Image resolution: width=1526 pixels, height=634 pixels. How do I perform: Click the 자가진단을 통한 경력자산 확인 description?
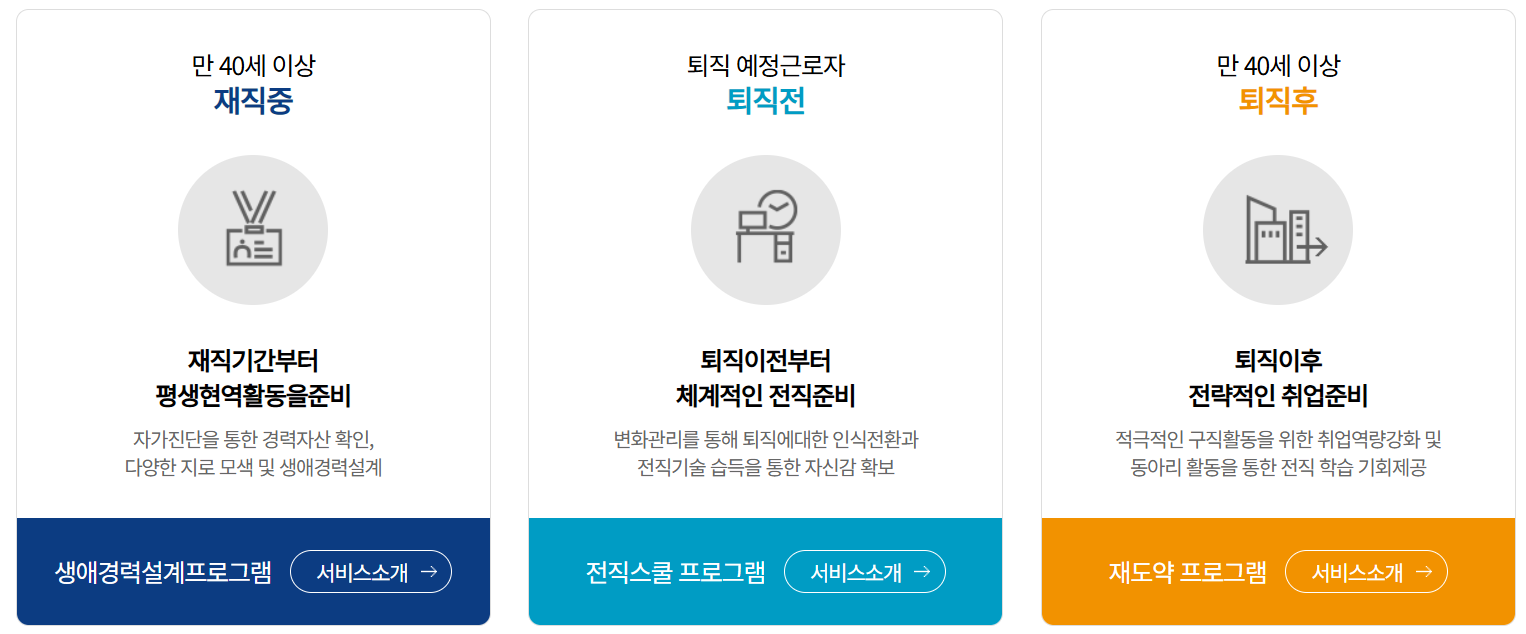(x=253, y=439)
